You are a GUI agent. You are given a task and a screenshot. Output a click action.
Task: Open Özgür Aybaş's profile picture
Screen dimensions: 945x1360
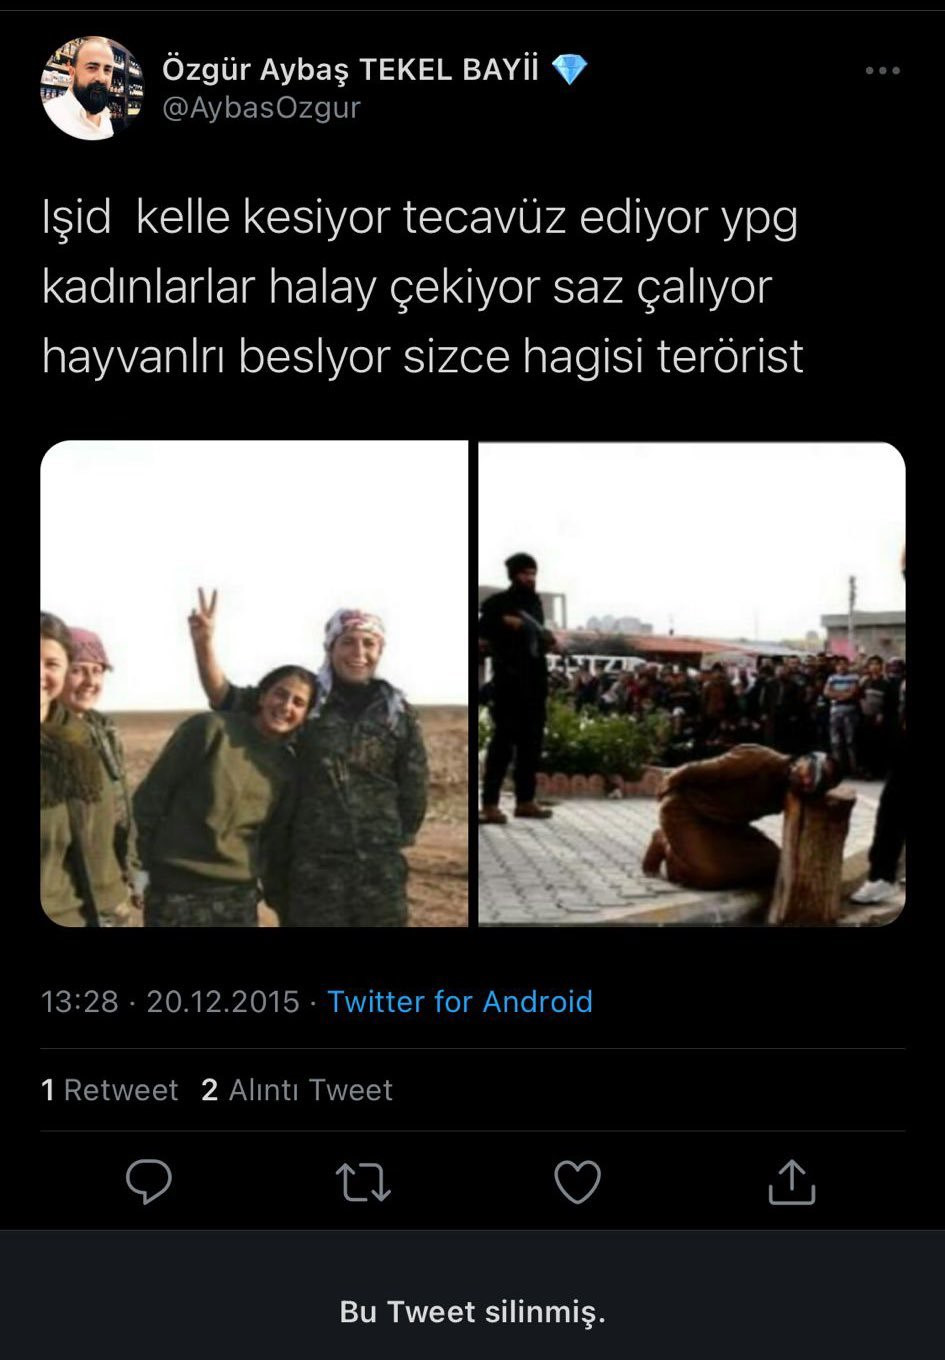(92, 88)
